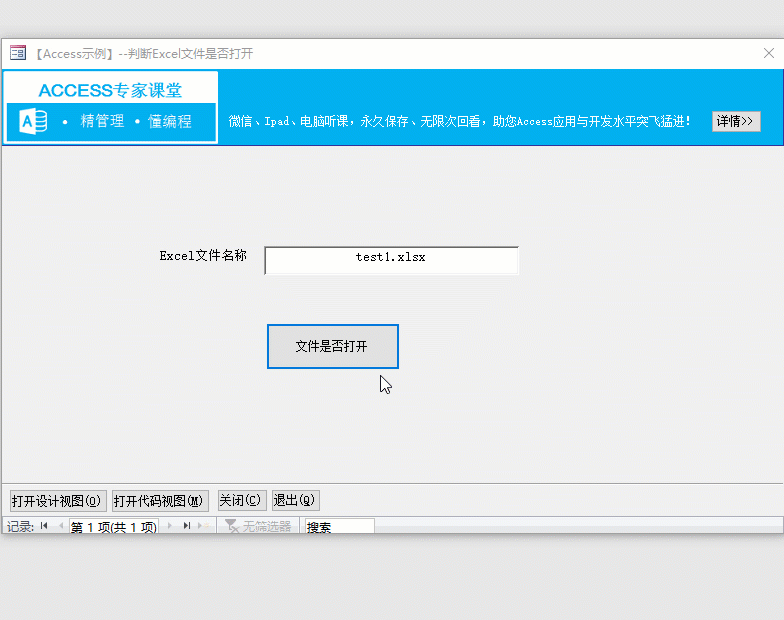Focus the Excel file name text field
The width and height of the screenshot is (784, 620).
(x=392, y=260)
